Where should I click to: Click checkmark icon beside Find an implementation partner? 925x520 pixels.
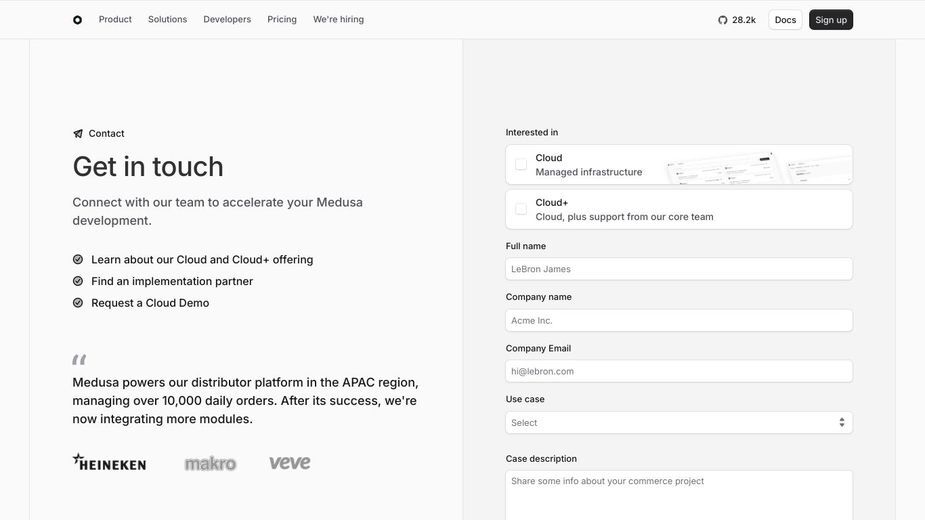point(78,281)
